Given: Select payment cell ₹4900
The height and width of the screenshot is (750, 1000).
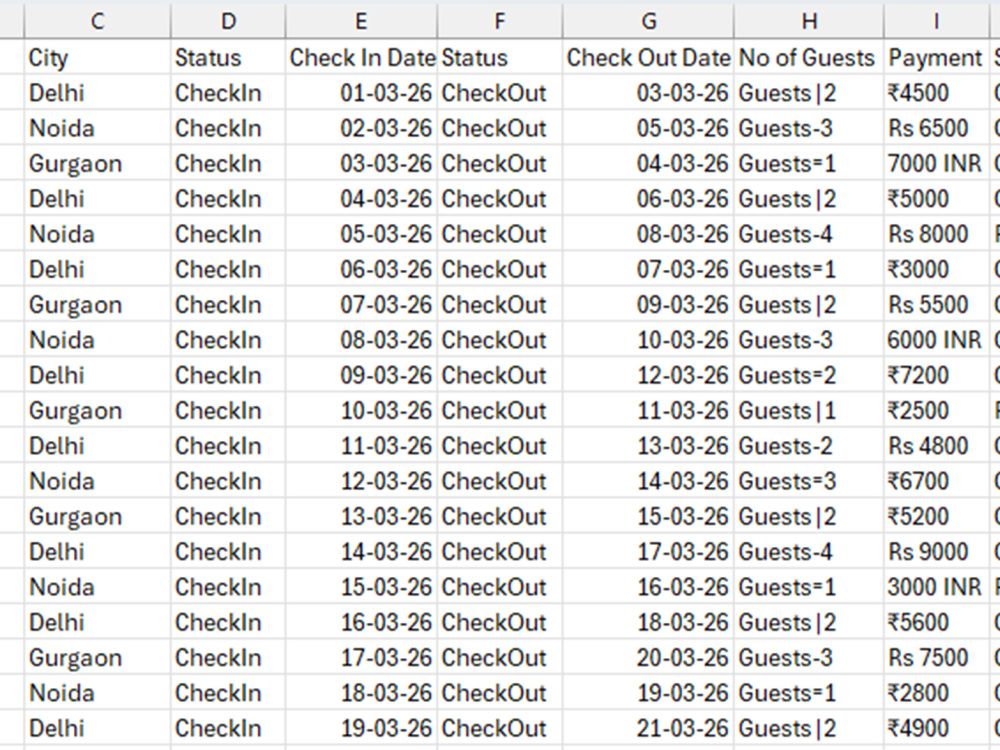Looking at the screenshot, I should (936, 728).
